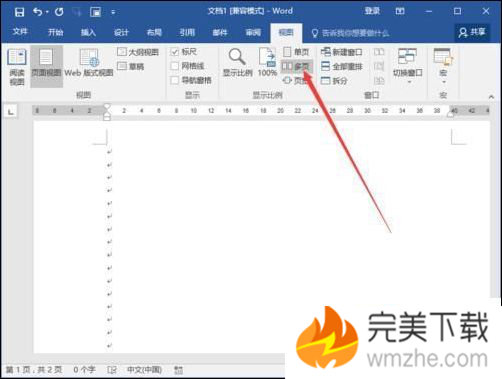Redo the last action
Screen dimensions: 502x379
[x=59, y=12]
